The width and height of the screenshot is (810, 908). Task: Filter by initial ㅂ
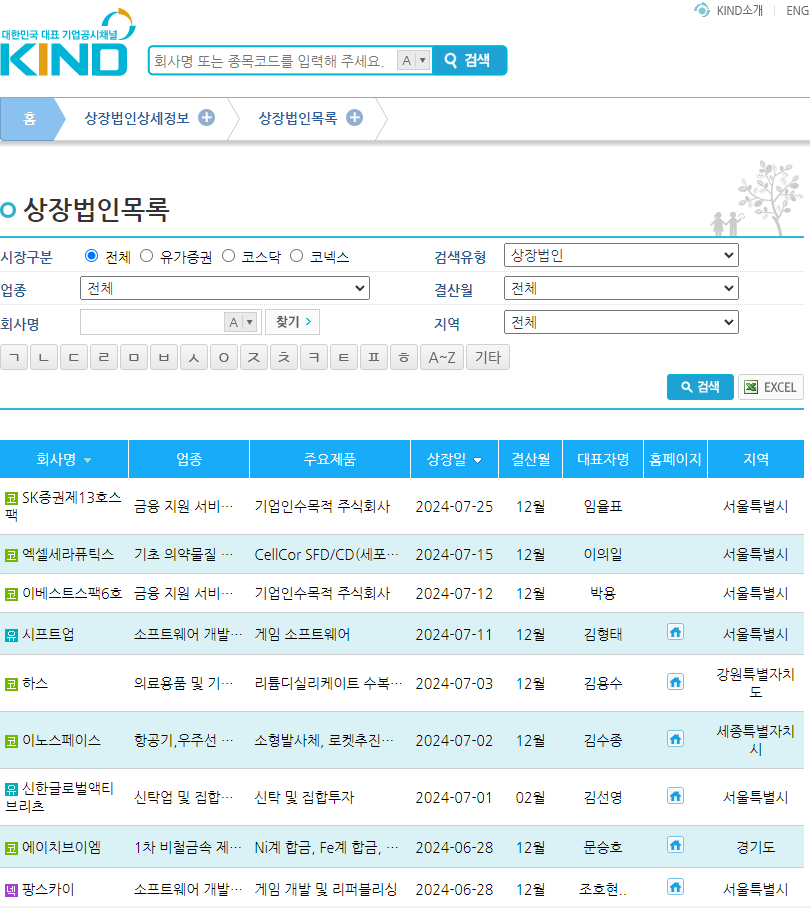164,357
